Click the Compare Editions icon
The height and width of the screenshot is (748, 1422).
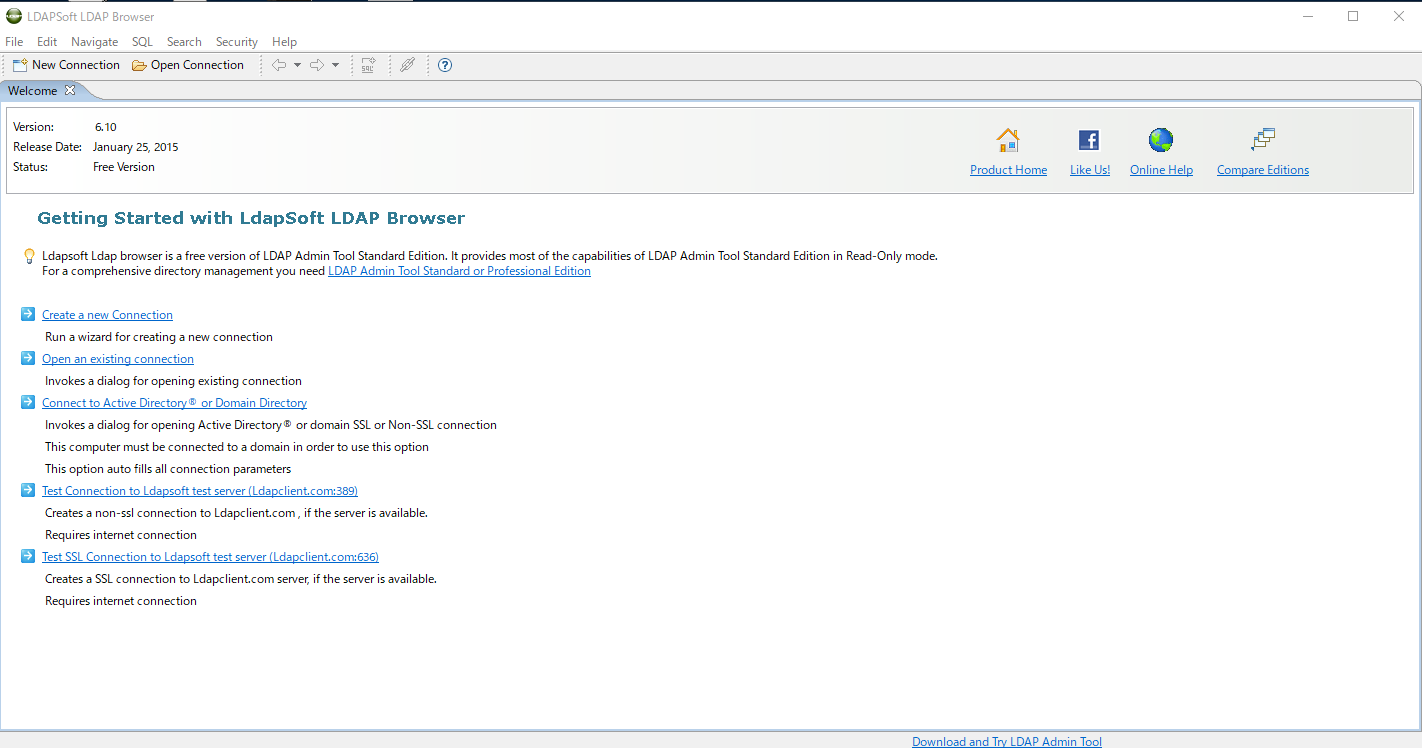pos(1263,140)
